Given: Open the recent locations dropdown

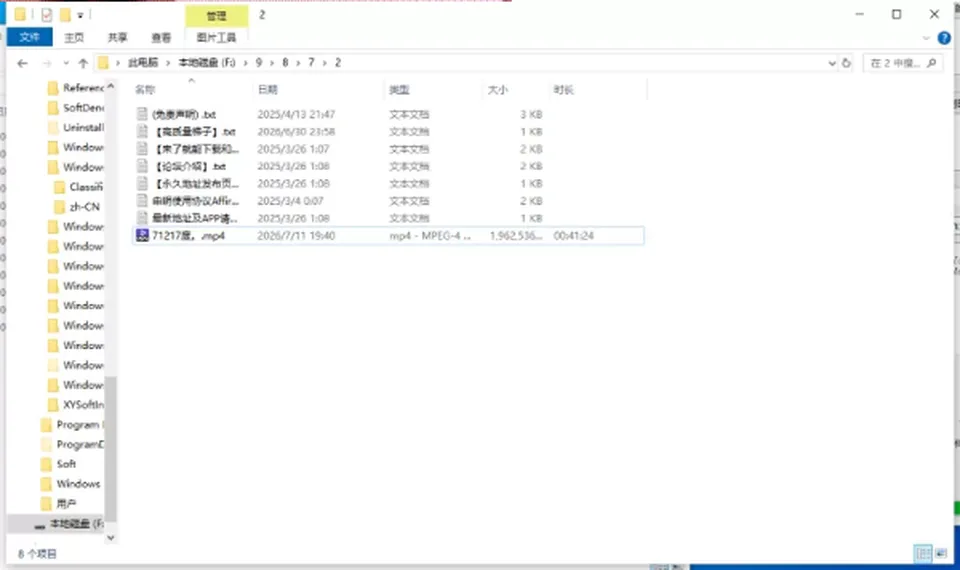Looking at the screenshot, I should tap(66, 63).
